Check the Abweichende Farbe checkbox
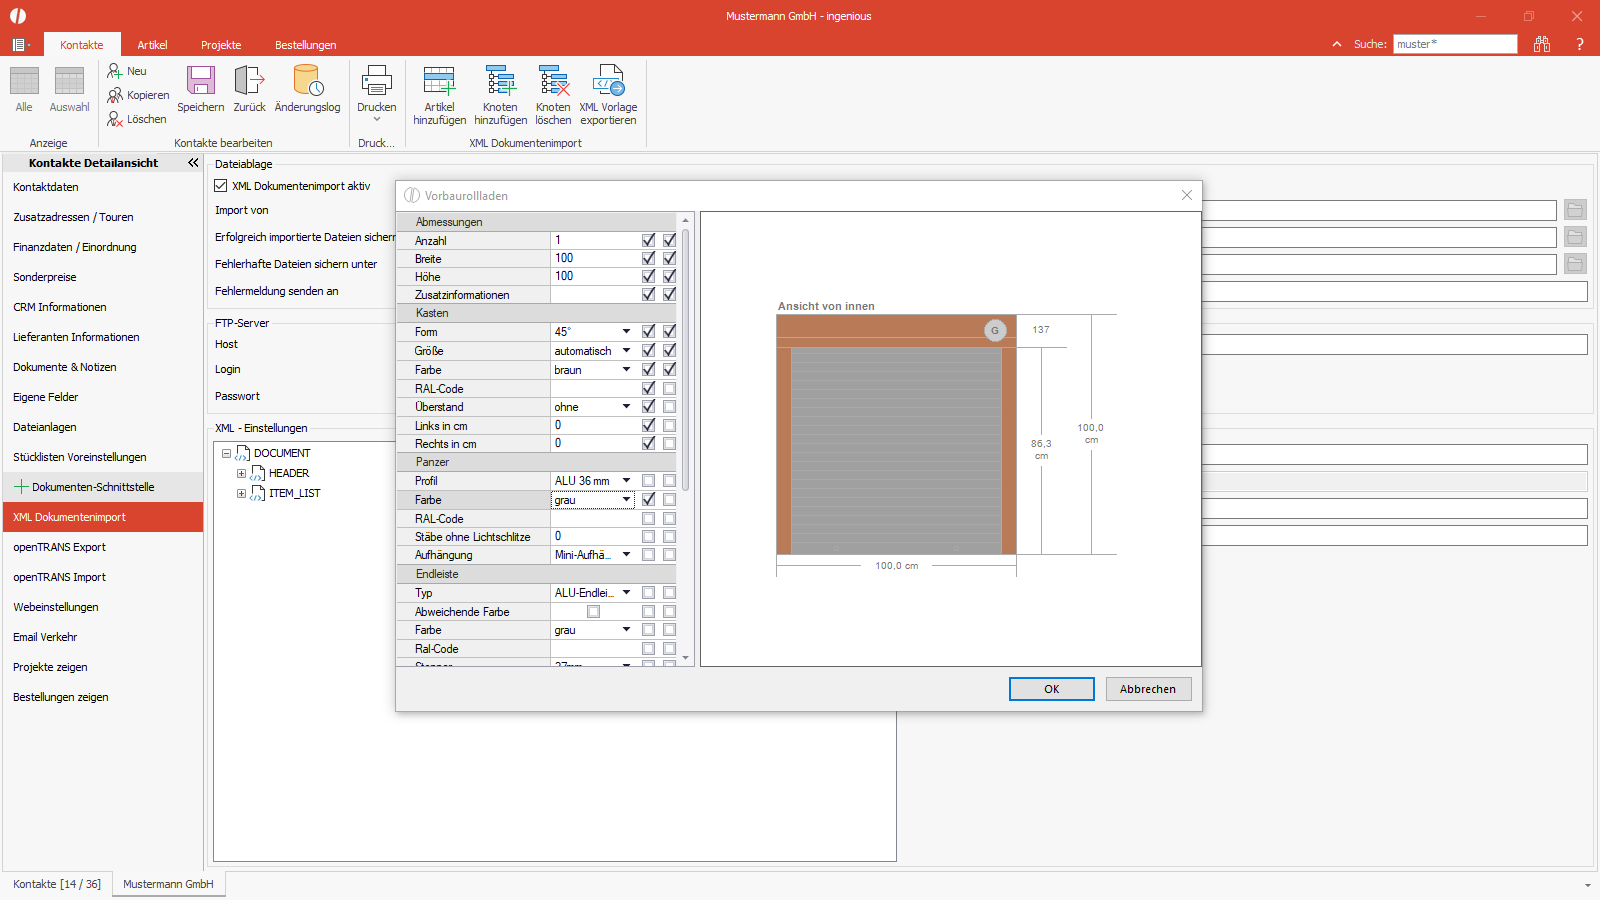Screen dimensions: 1600x900 (593, 611)
